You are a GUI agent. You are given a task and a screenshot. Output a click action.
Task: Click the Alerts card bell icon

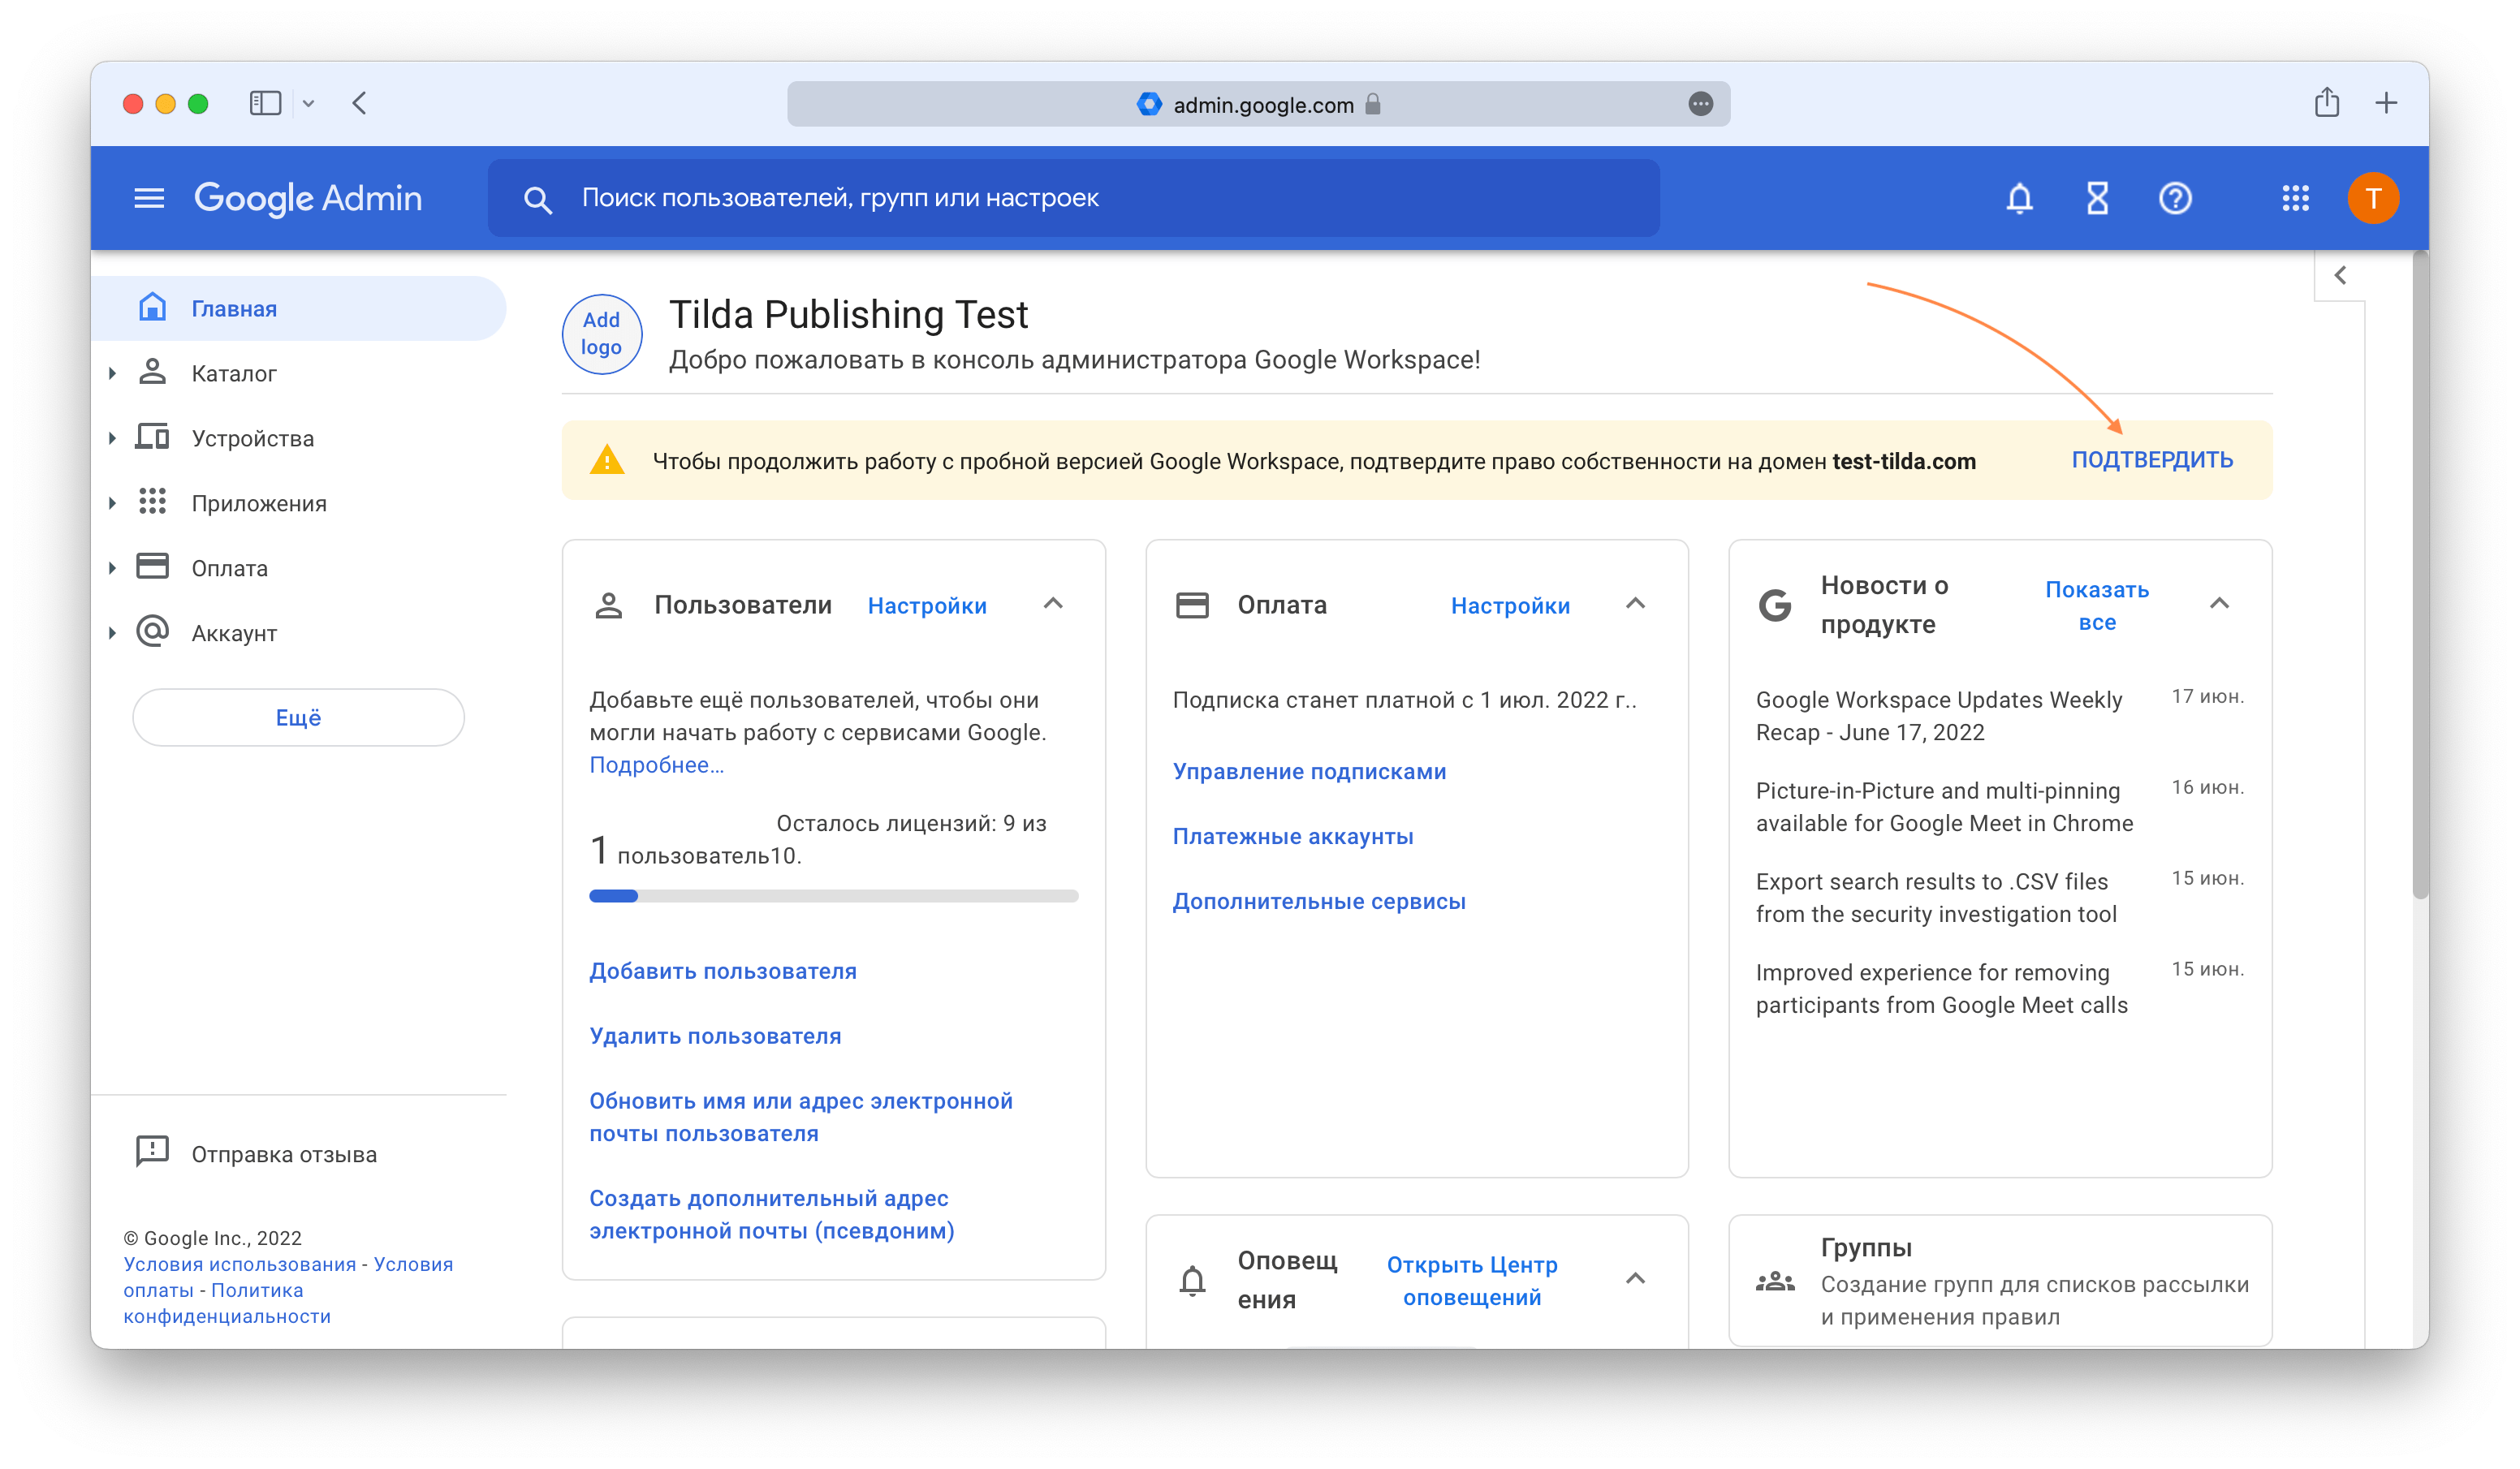[x=1192, y=1280]
